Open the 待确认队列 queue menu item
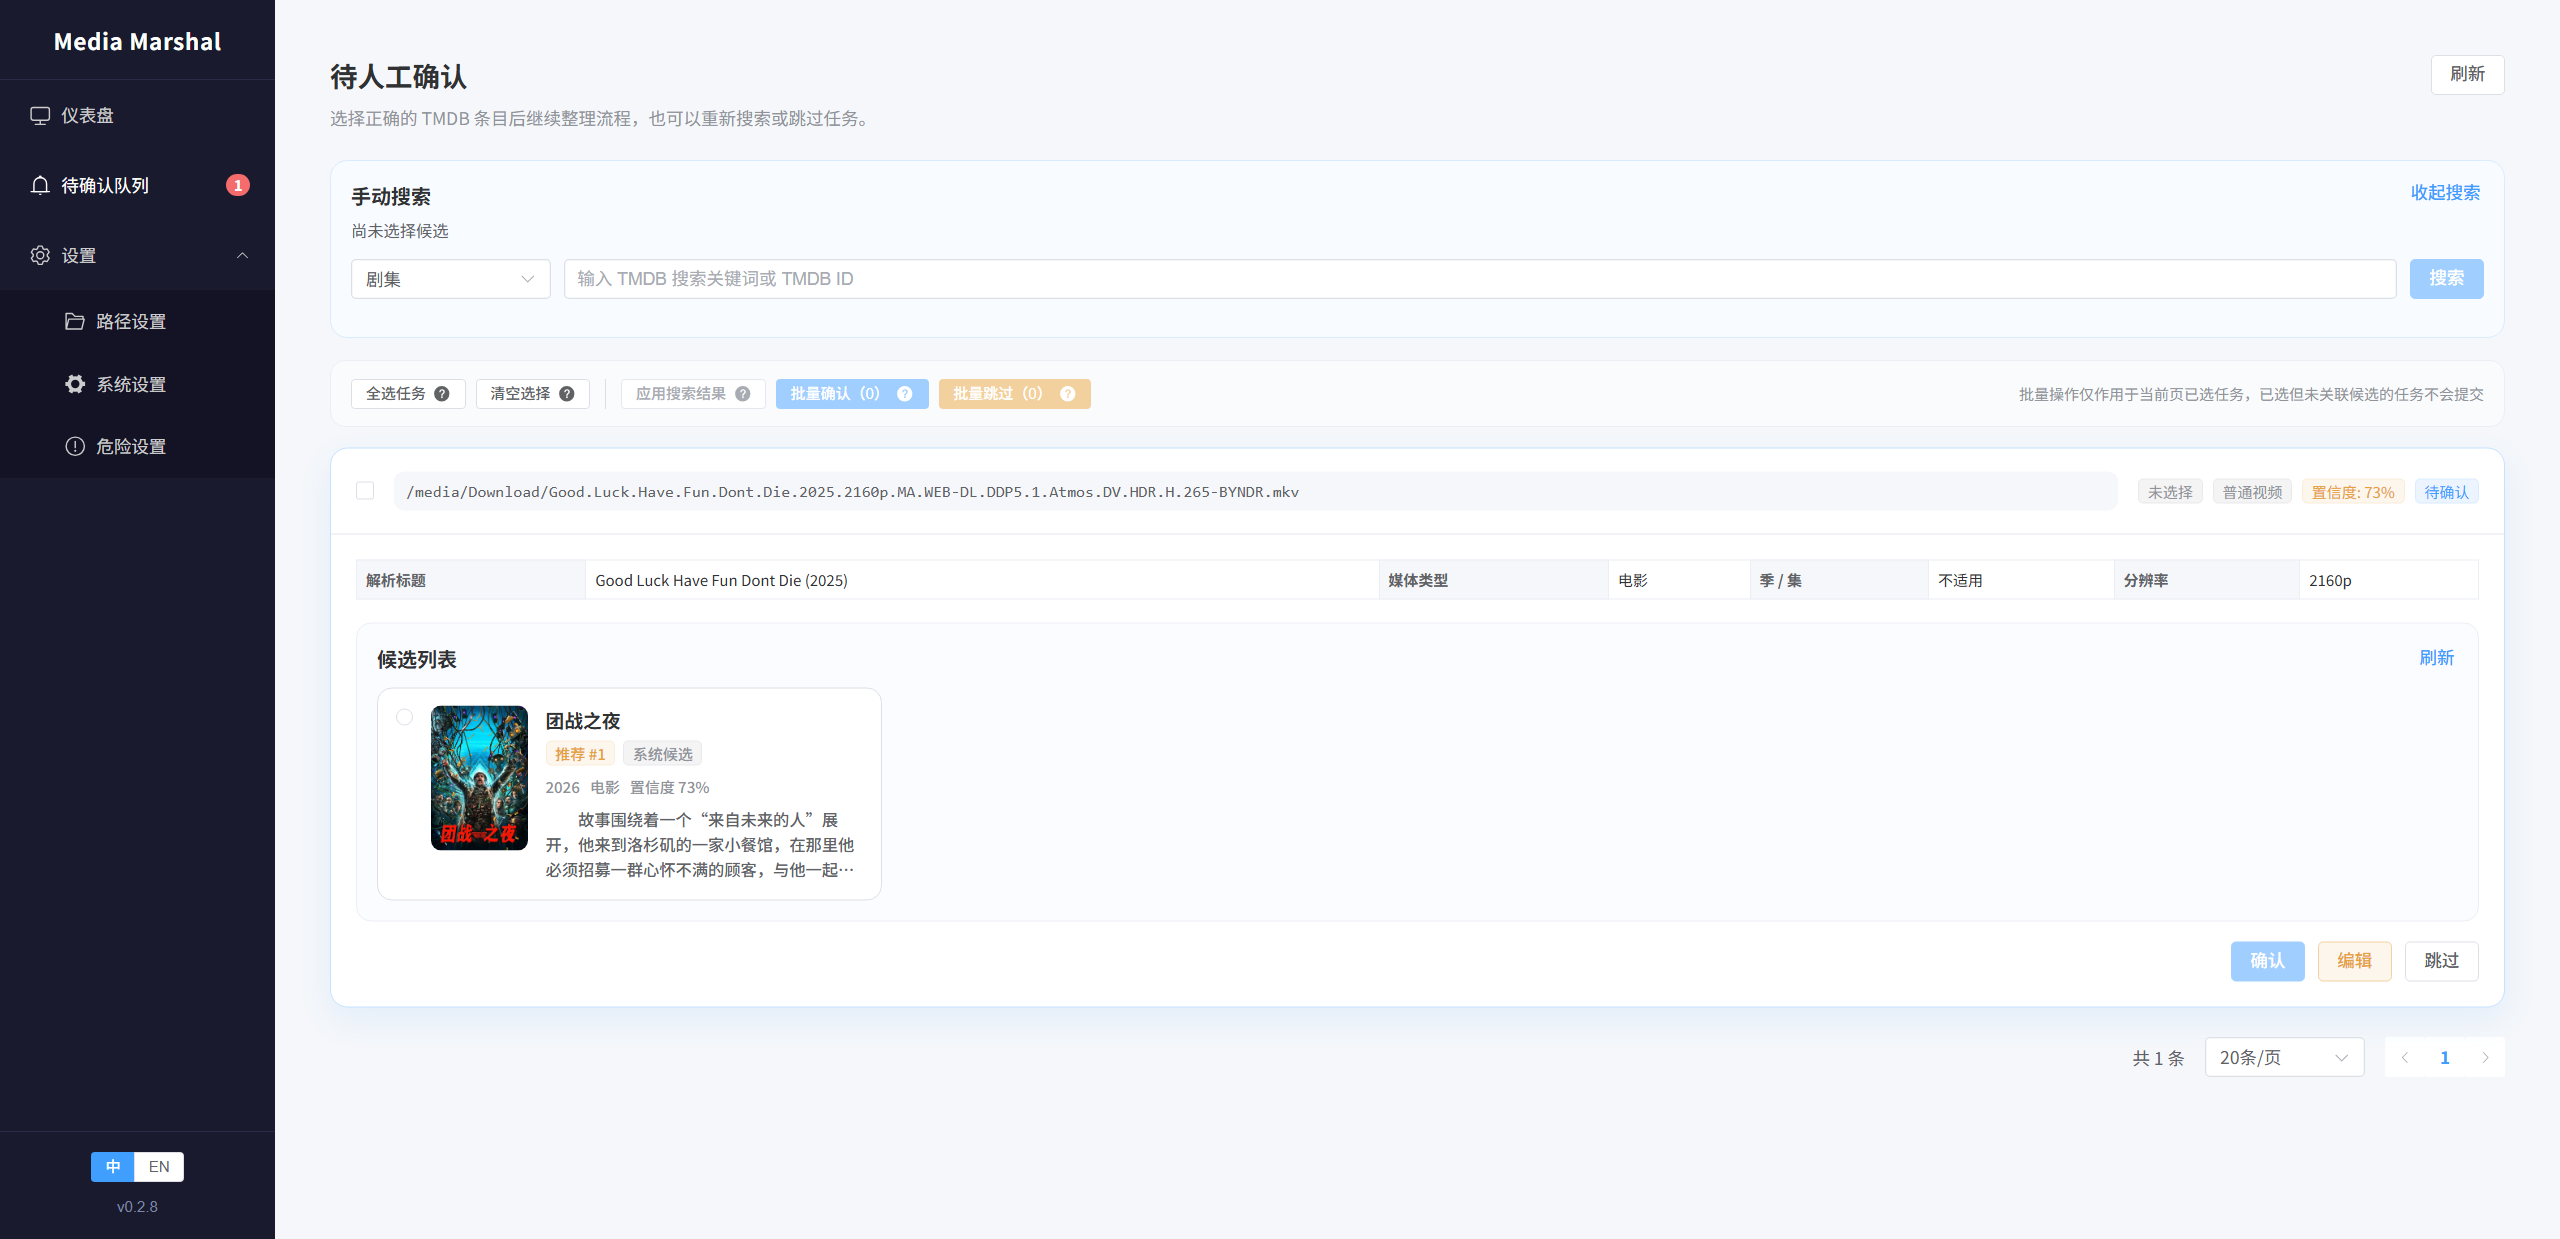 coord(137,185)
